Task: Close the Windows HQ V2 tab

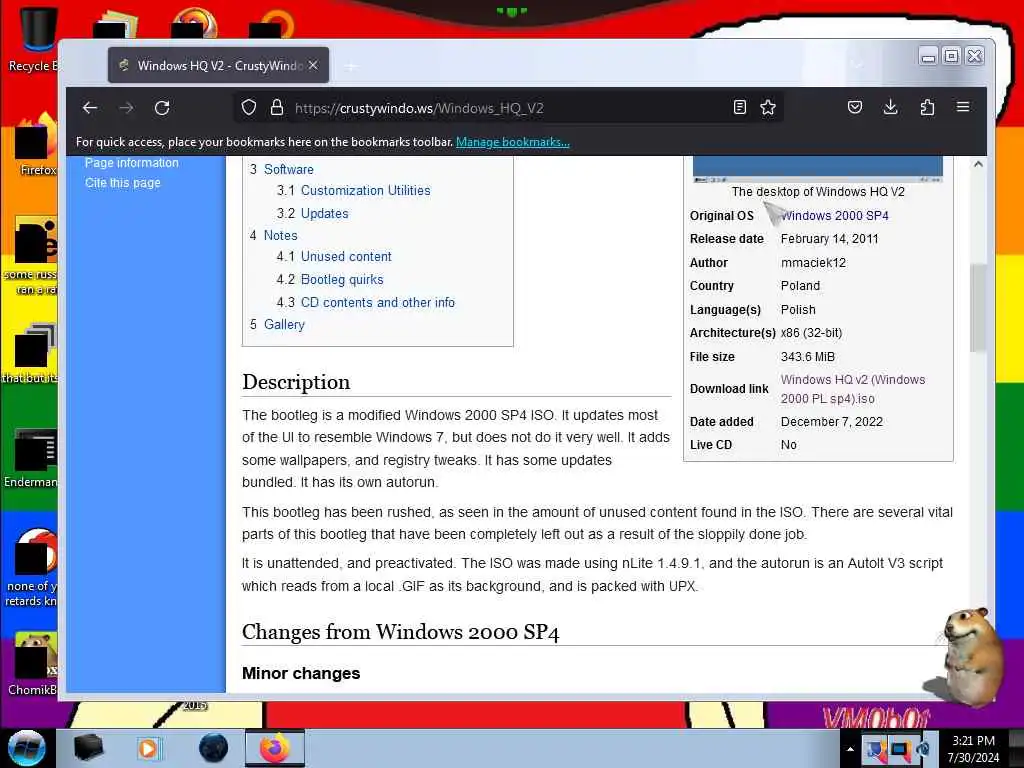Action: click(x=313, y=65)
